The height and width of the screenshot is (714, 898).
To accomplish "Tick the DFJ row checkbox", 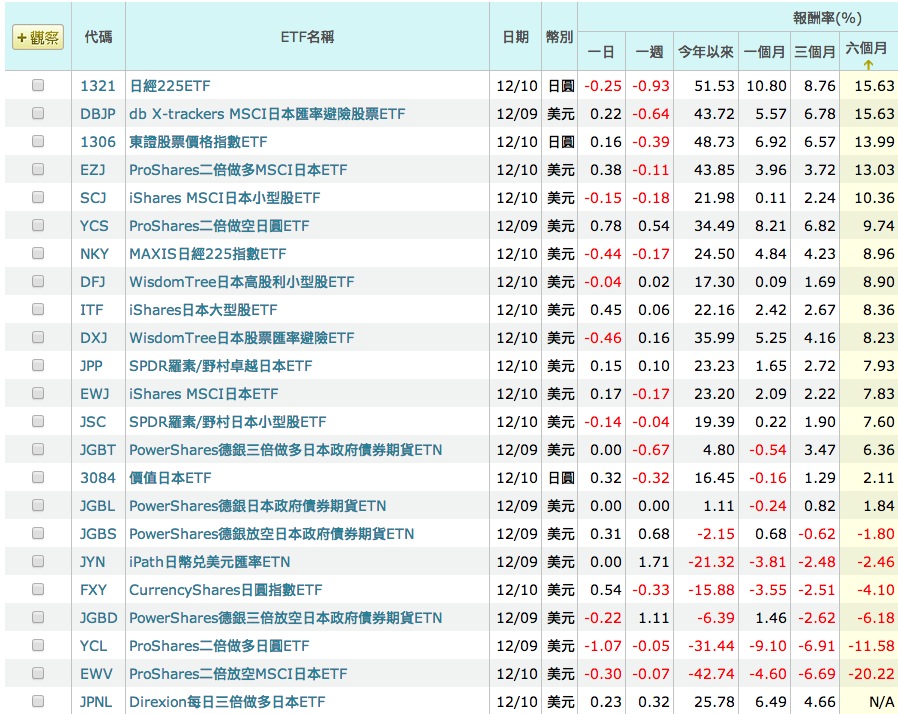I will [x=38, y=282].
